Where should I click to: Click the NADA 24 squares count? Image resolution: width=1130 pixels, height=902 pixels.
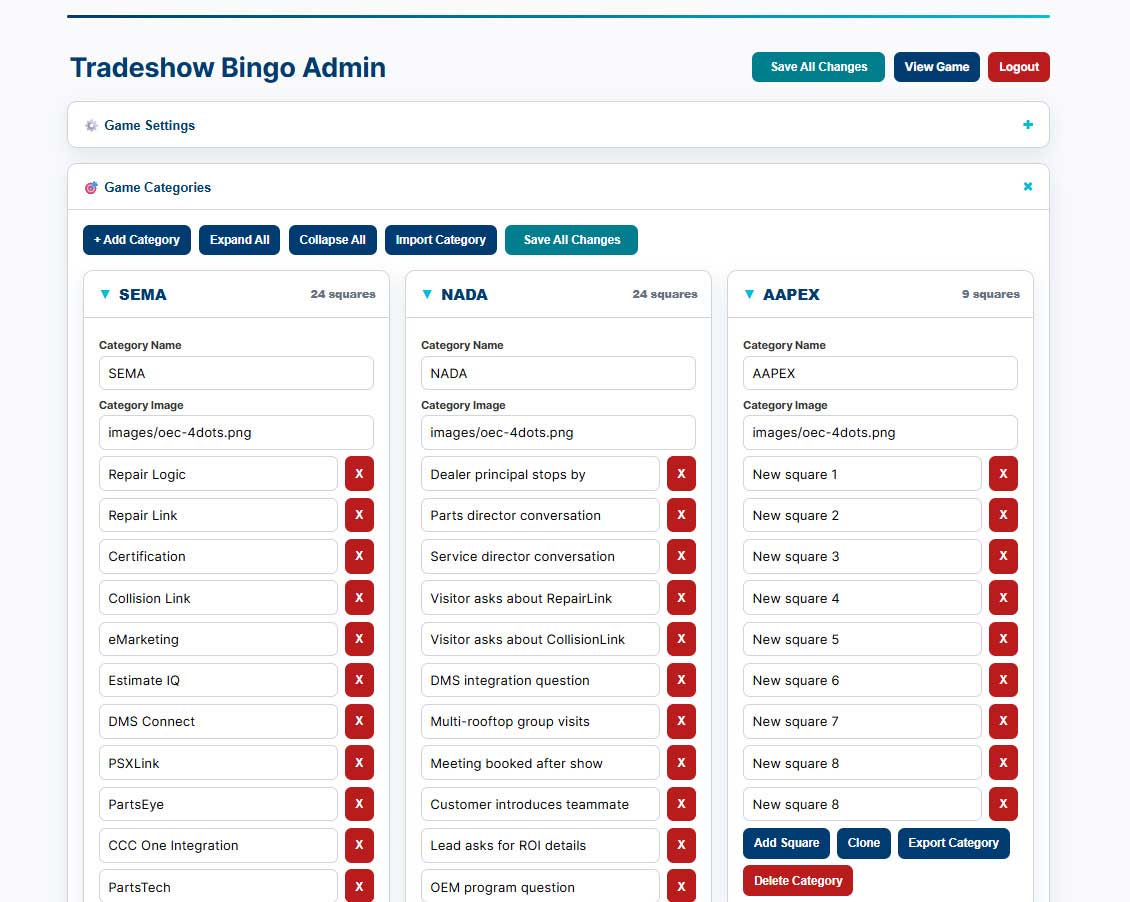point(665,294)
